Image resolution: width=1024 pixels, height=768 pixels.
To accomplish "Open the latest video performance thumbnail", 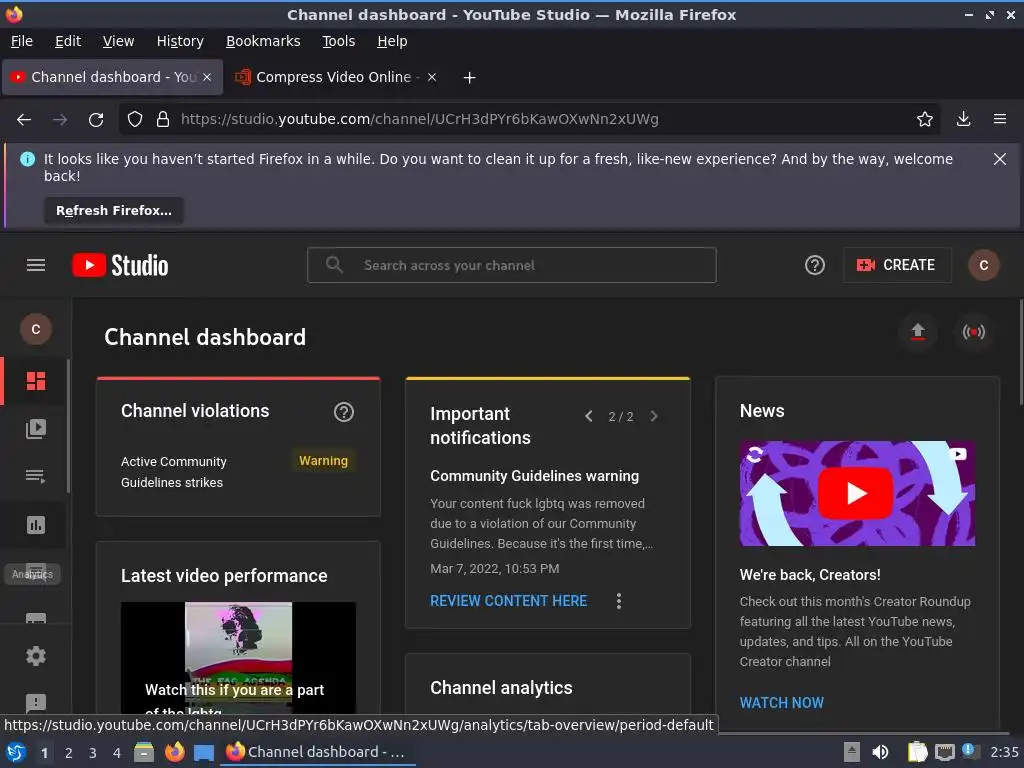I will tap(238, 657).
